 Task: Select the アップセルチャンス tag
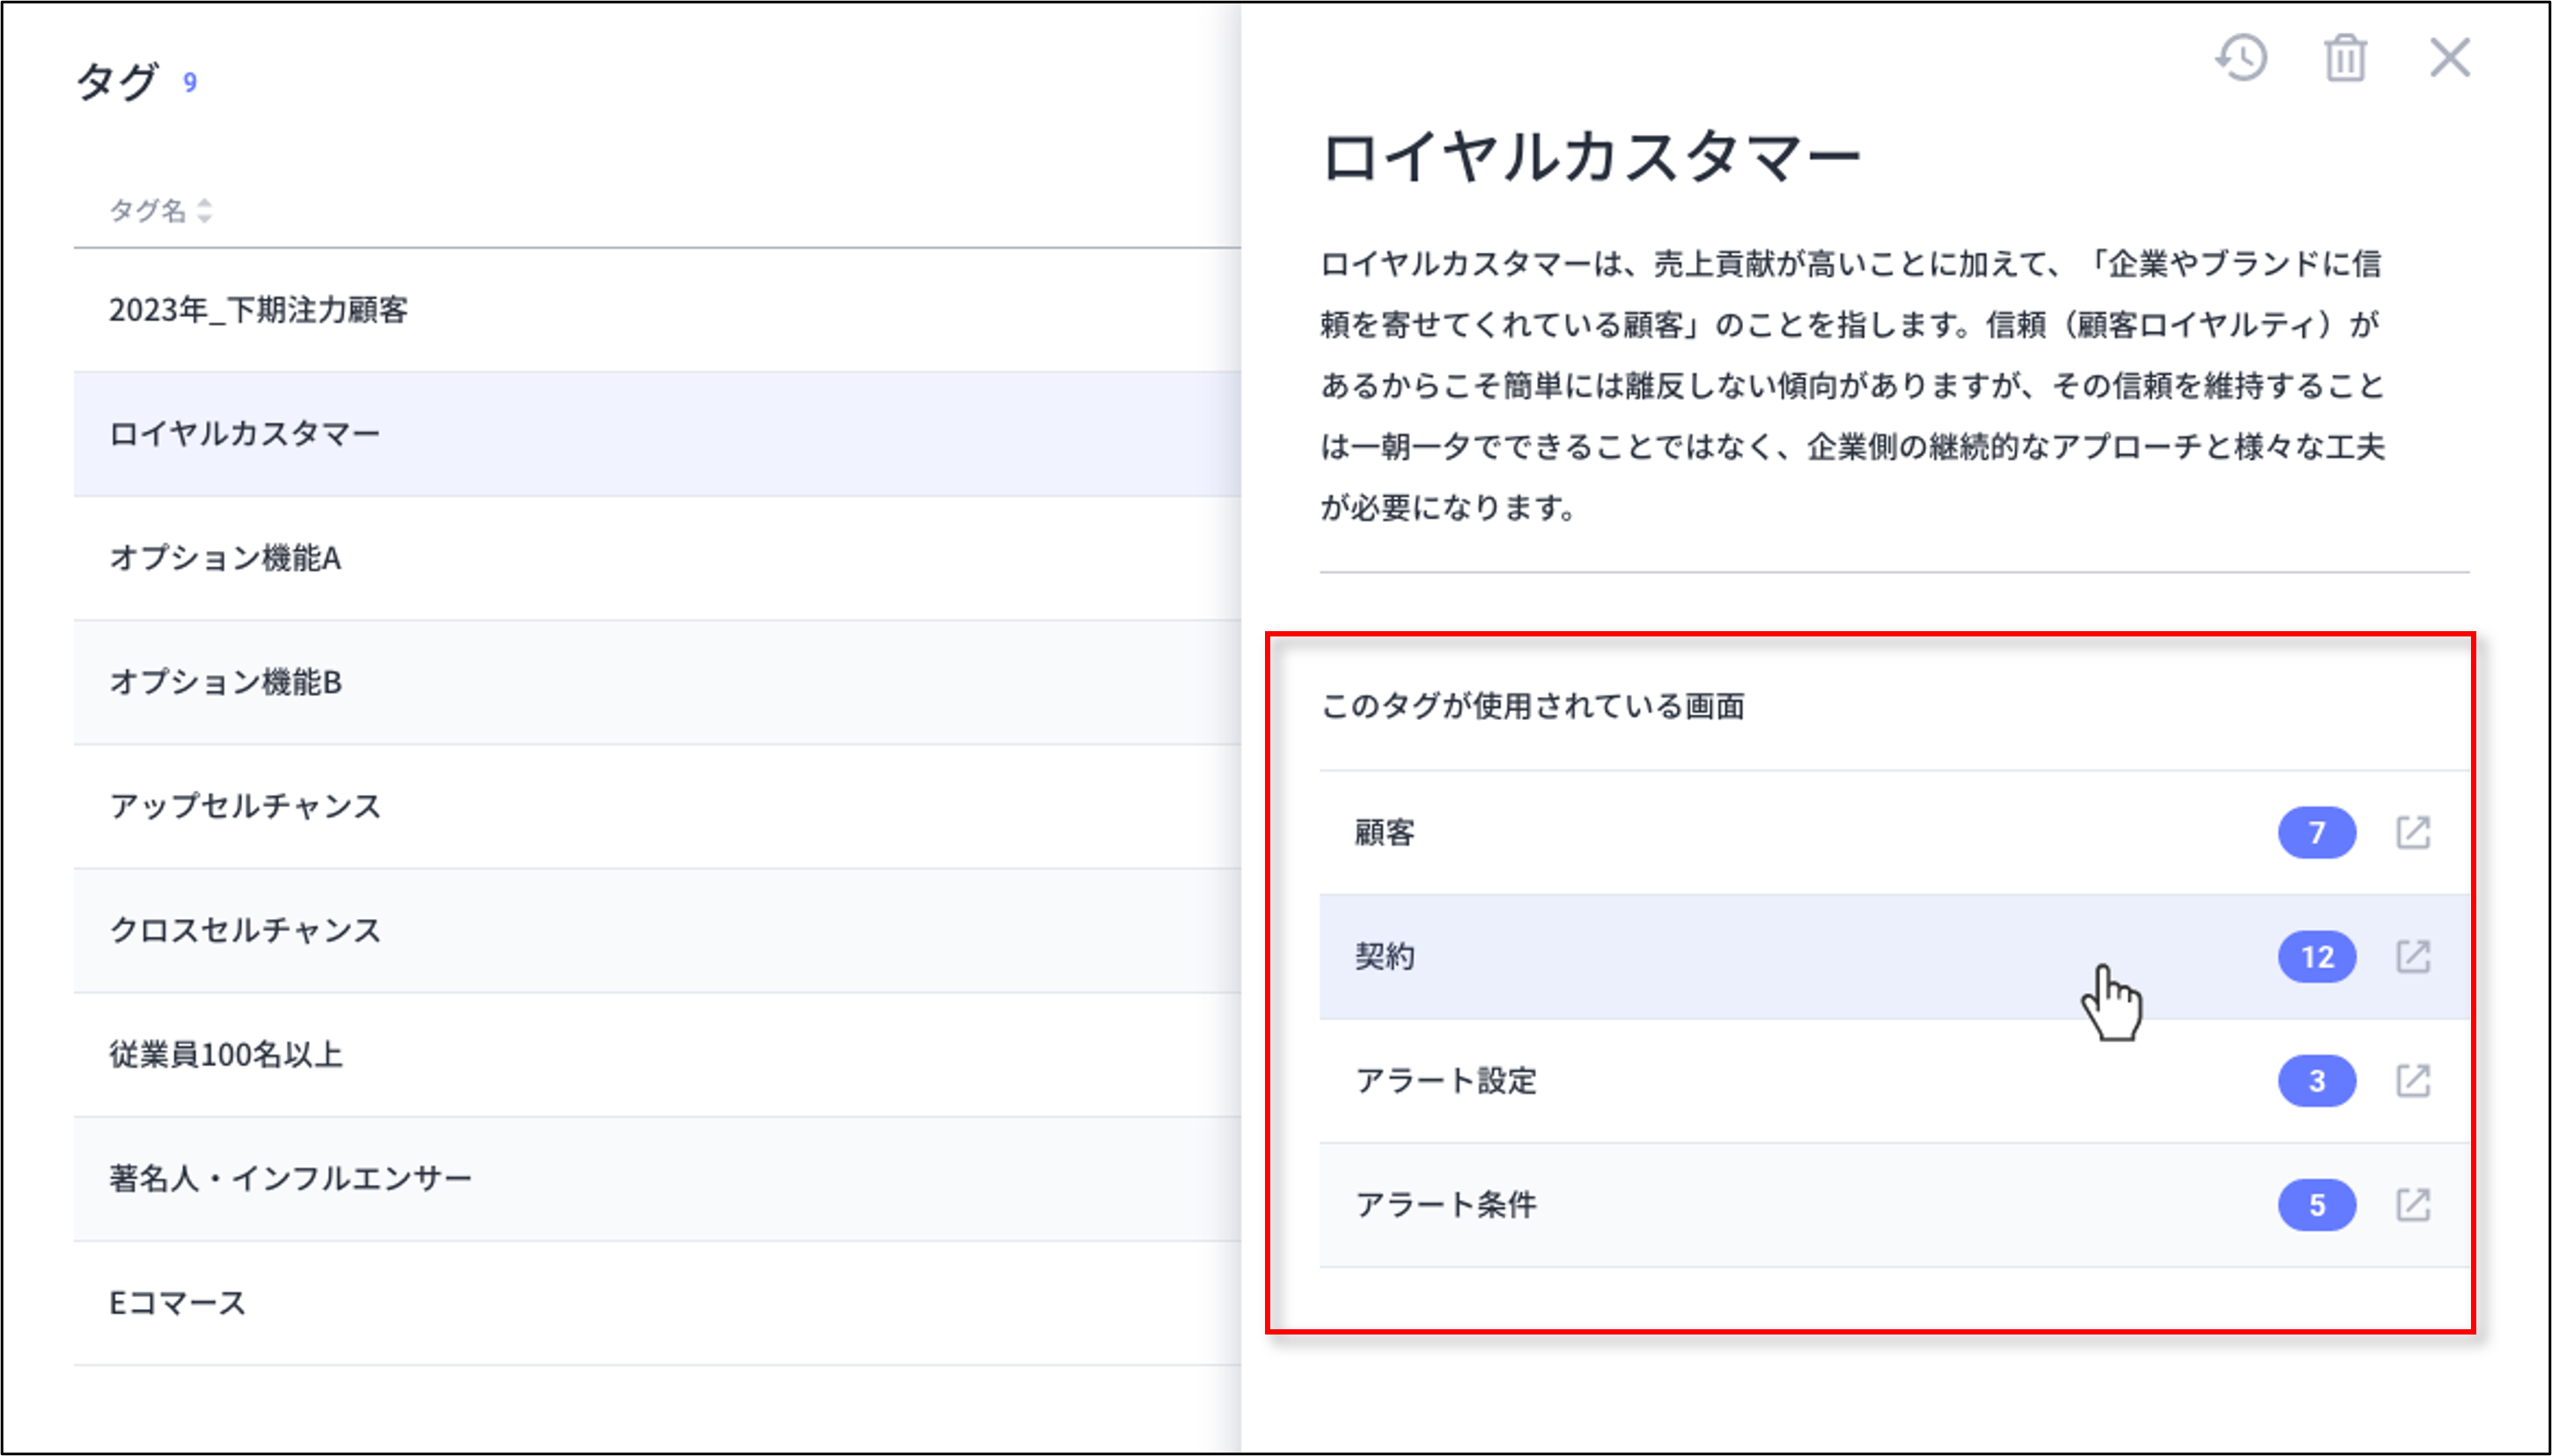(245, 807)
